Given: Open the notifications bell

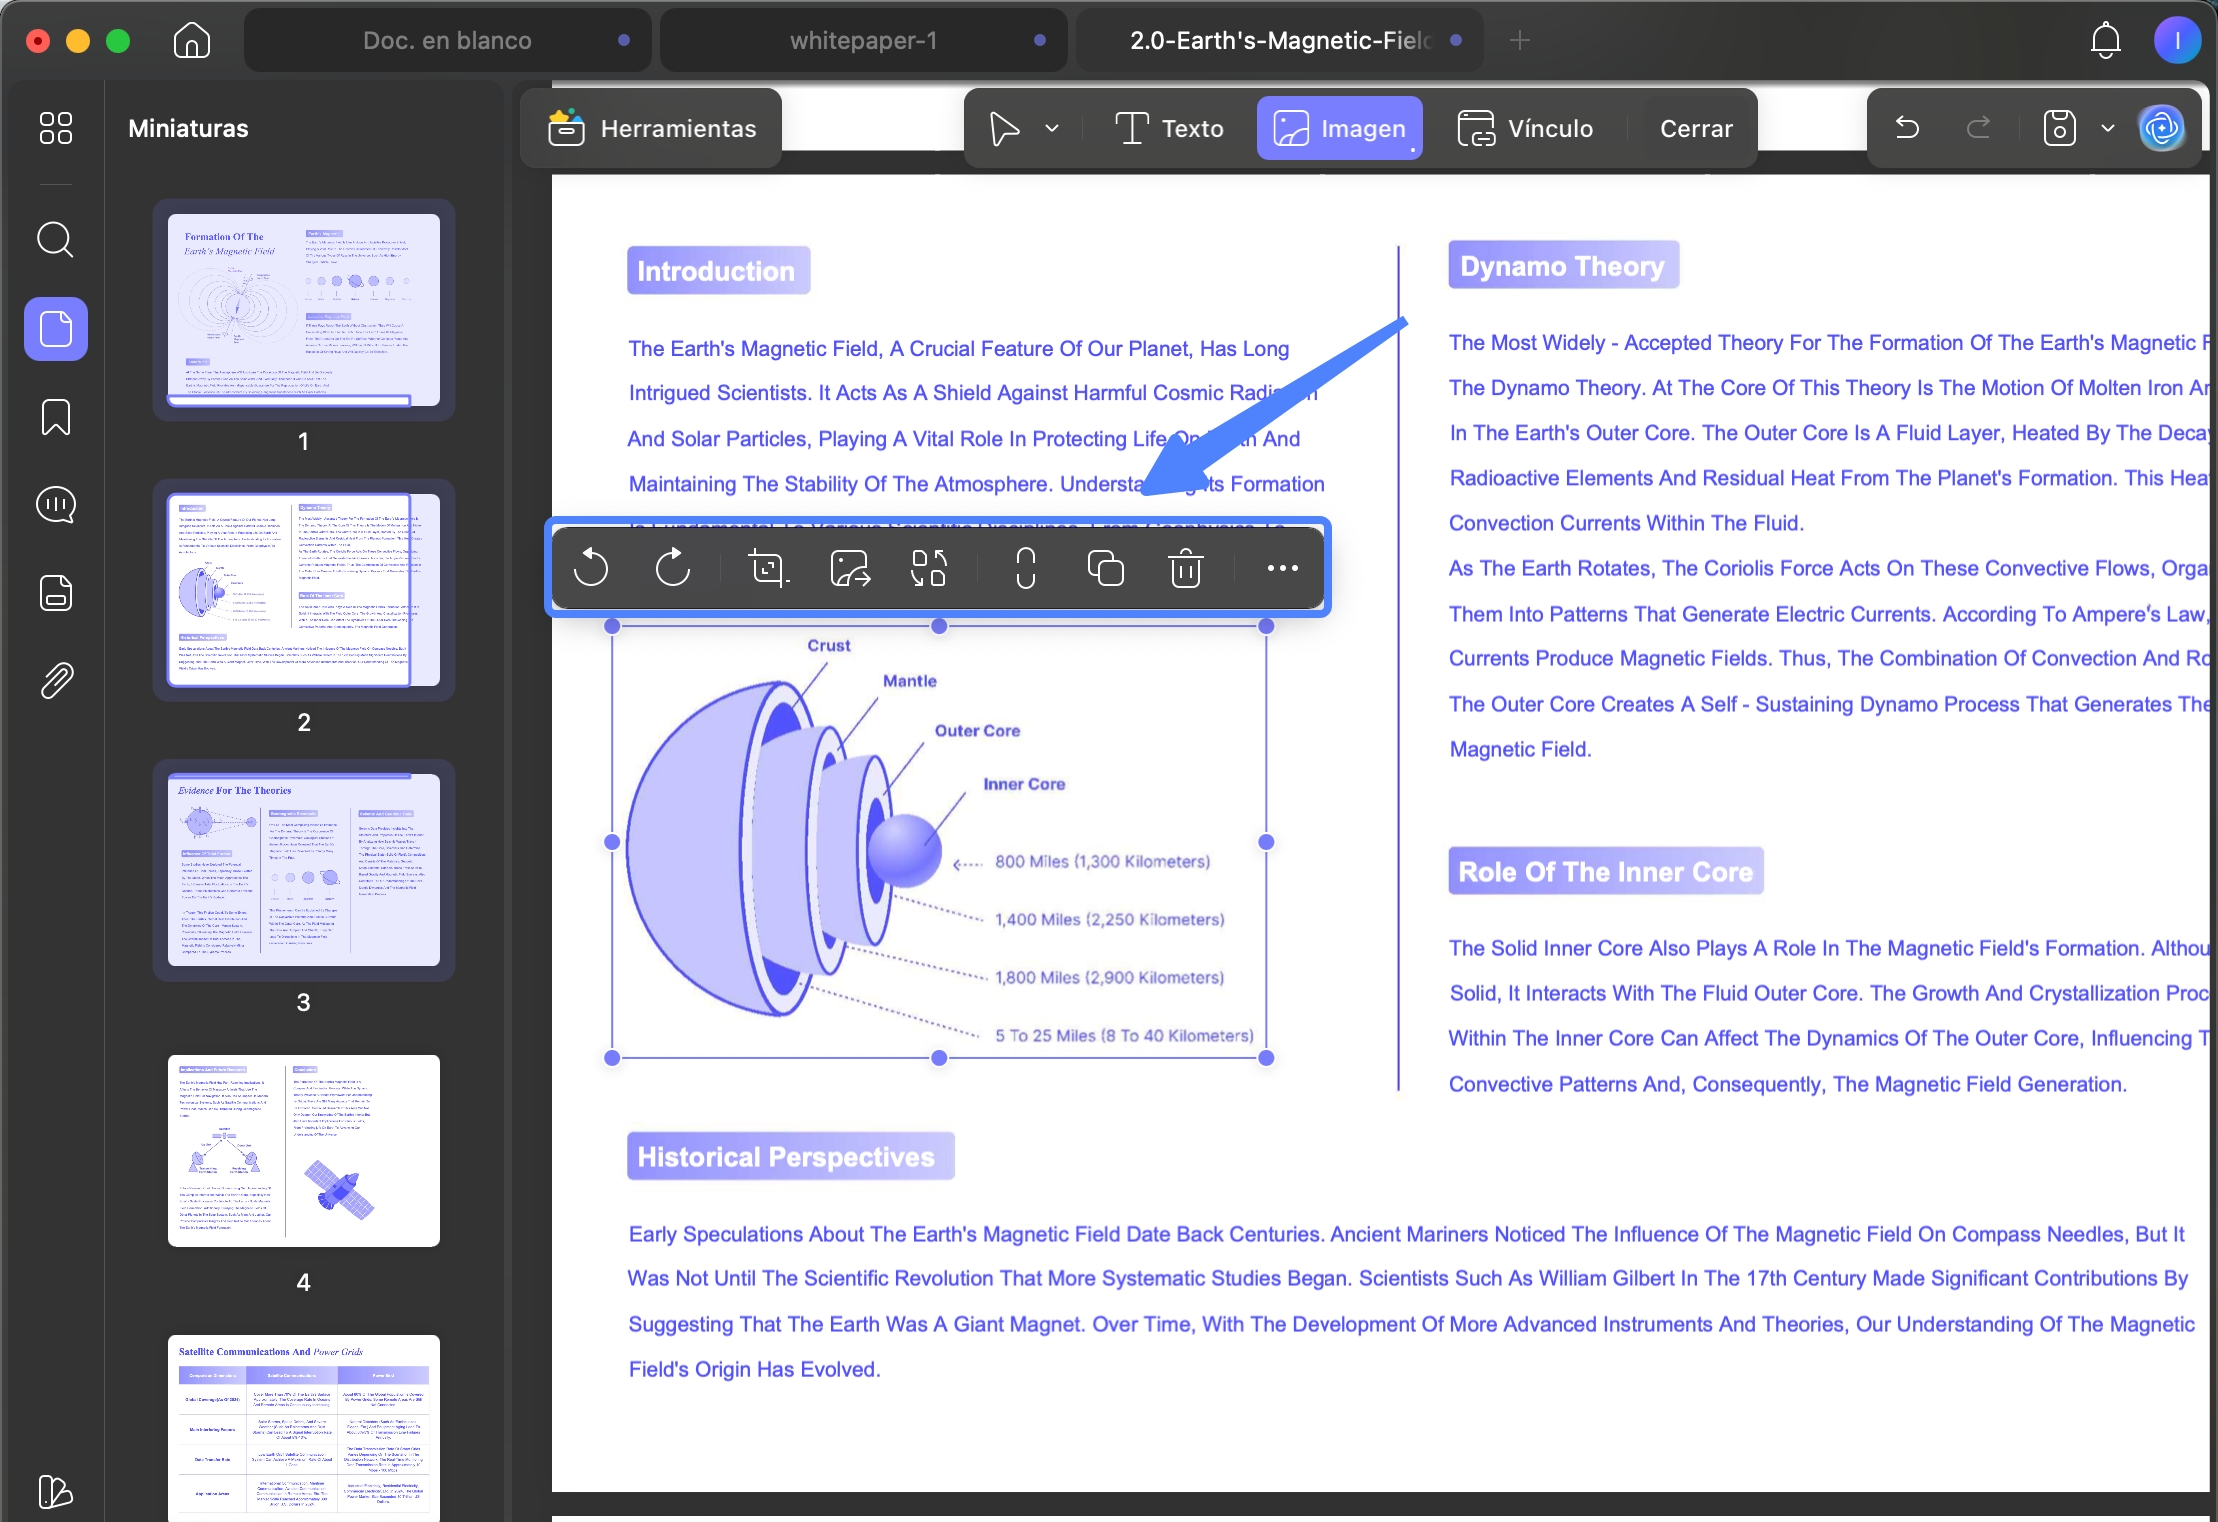Looking at the screenshot, I should pos(2105,41).
